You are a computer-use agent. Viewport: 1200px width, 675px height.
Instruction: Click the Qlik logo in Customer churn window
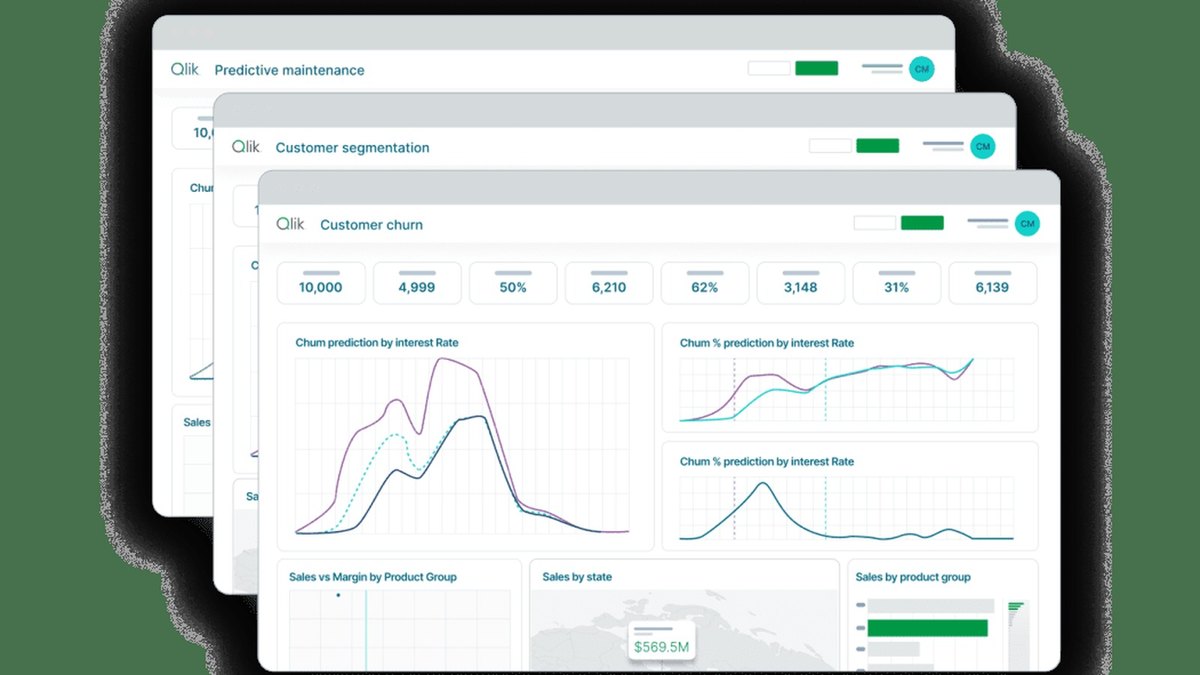pyautogui.click(x=291, y=224)
